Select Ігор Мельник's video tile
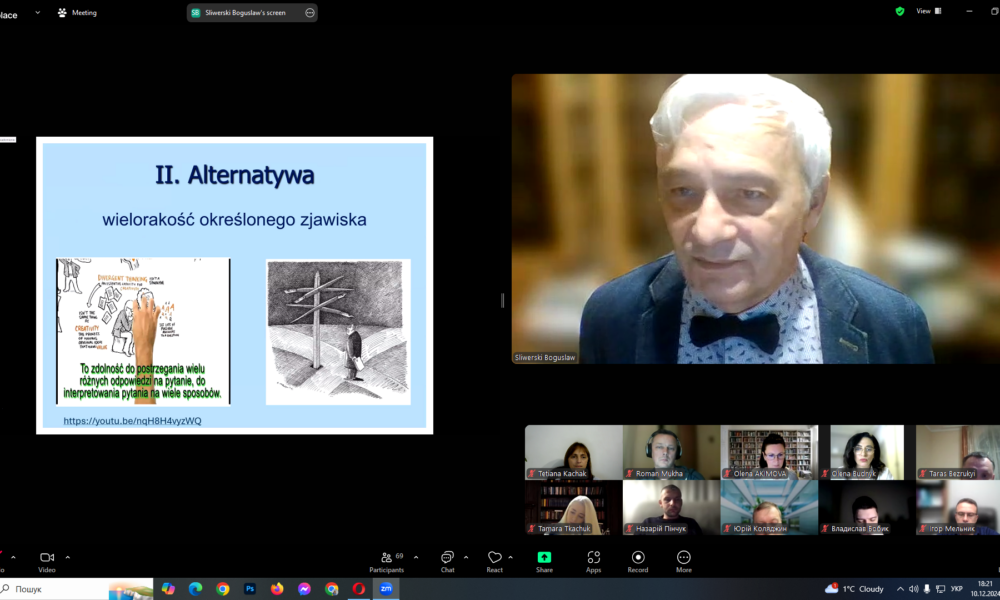Screen dimensions: 1000x600 958,508
